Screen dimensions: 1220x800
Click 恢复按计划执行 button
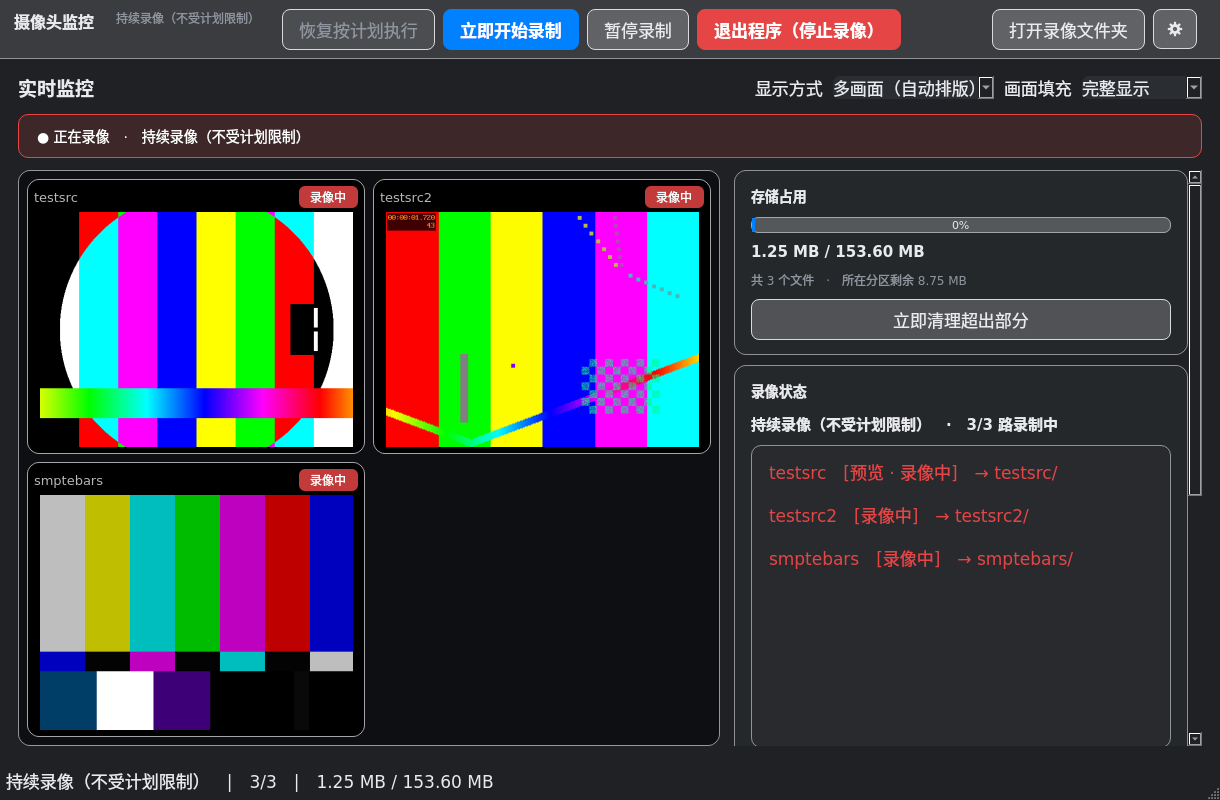358,30
